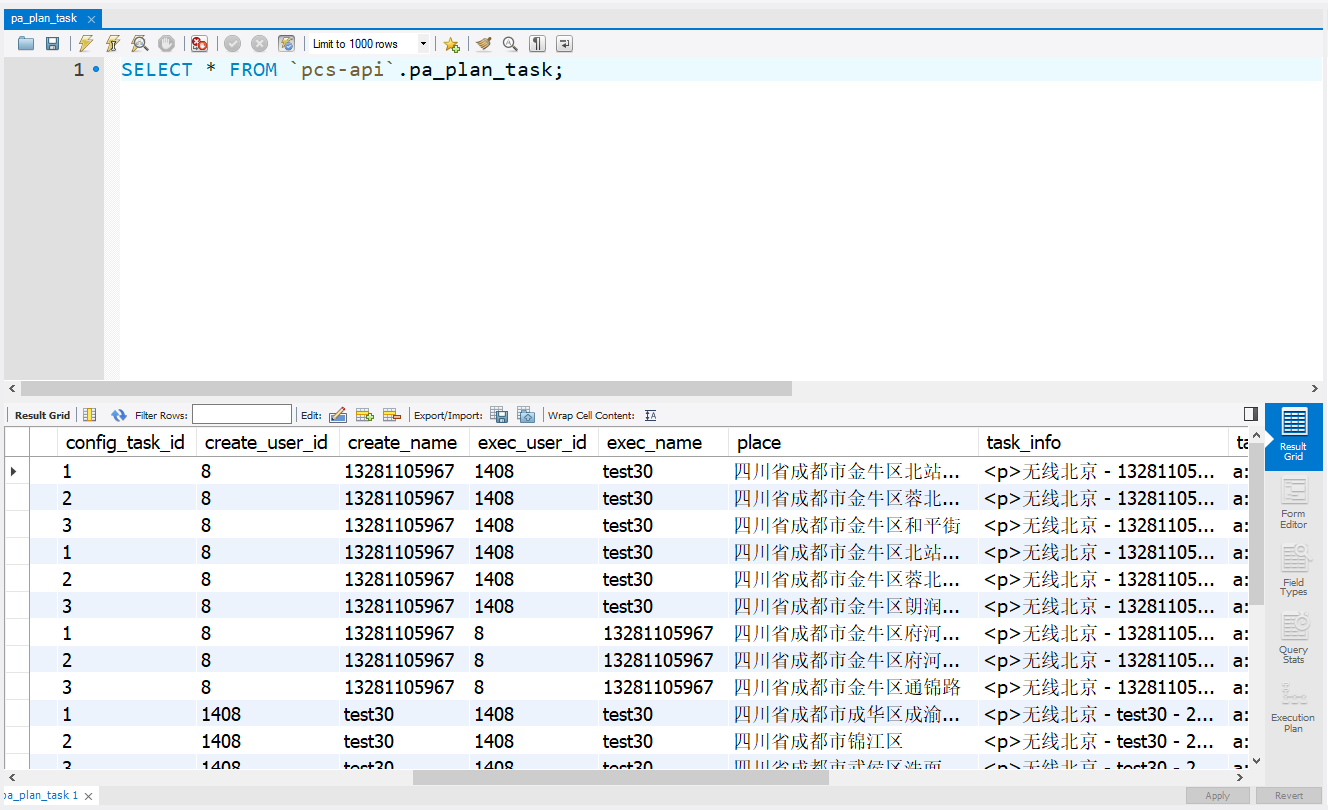This screenshot has height=810, width=1328.
Task: Open a SQL script file
Action: point(26,44)
